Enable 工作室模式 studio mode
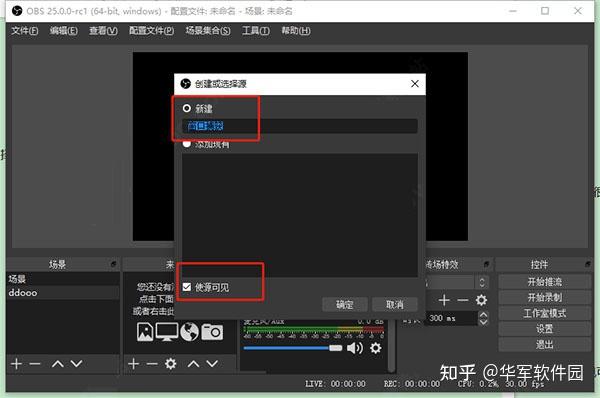 pyautogui.click(x=545, y=313)
